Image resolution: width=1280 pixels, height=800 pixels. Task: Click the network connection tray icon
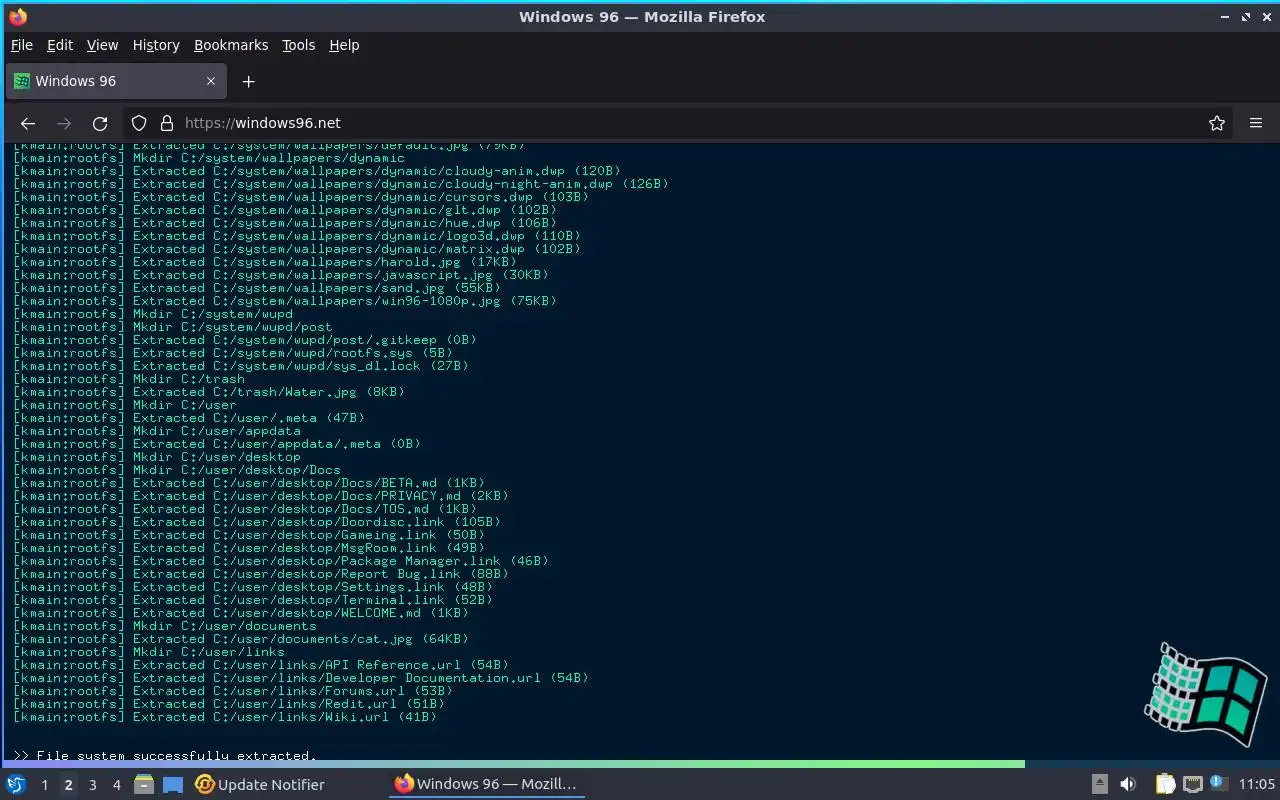[x=1192, y=784]
